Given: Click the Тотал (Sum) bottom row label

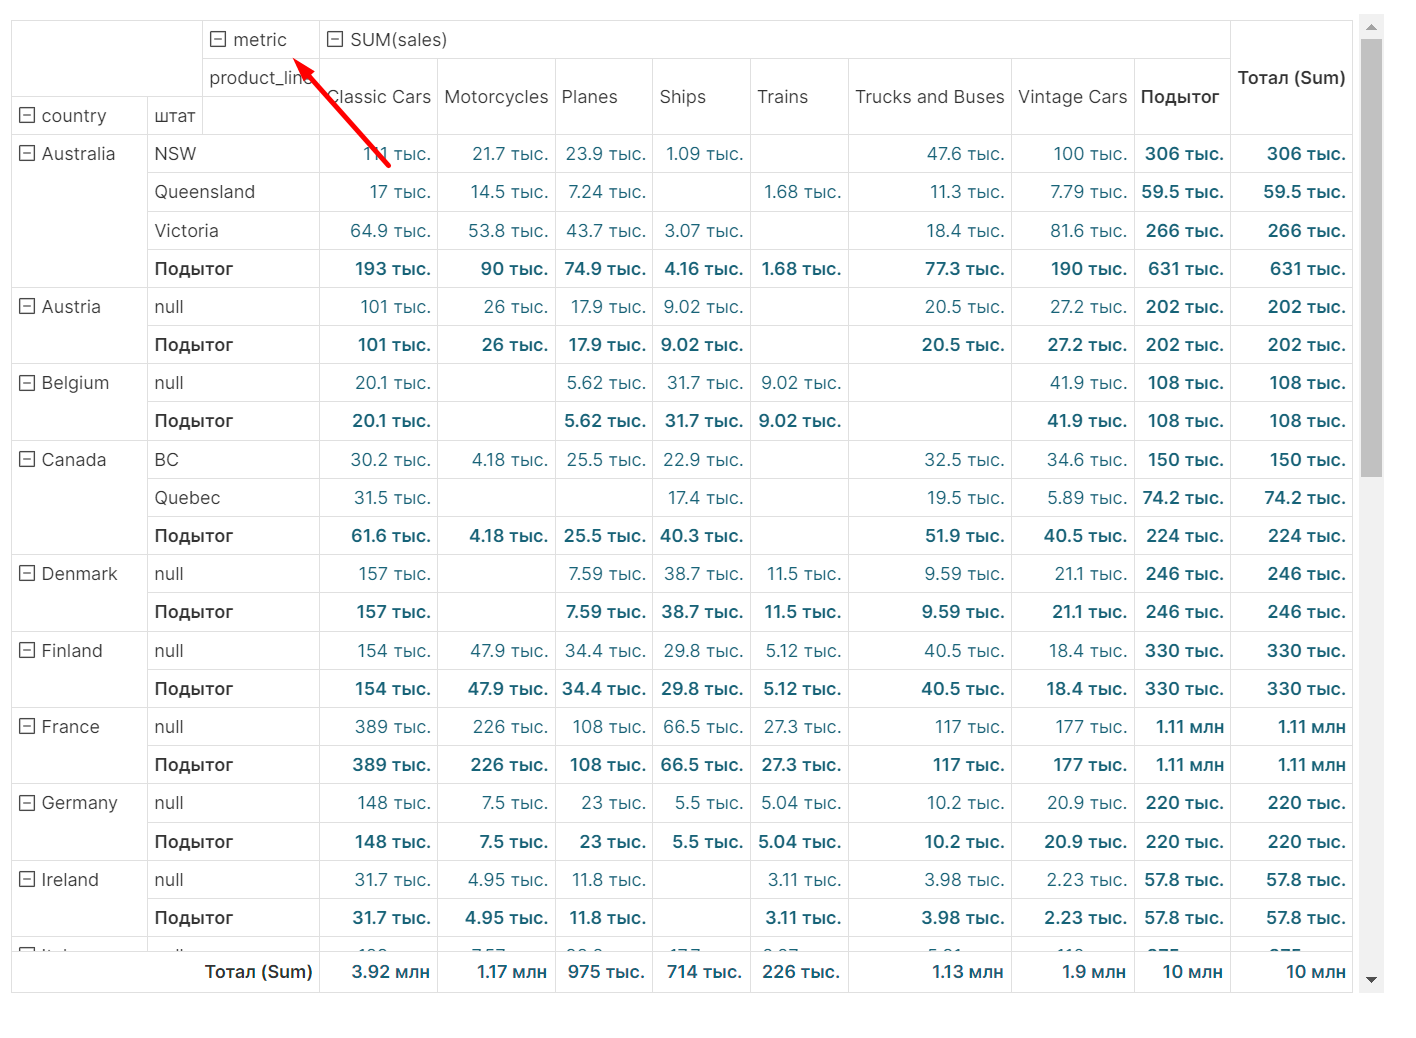Looking at the screenshot, I should [258, 972].
